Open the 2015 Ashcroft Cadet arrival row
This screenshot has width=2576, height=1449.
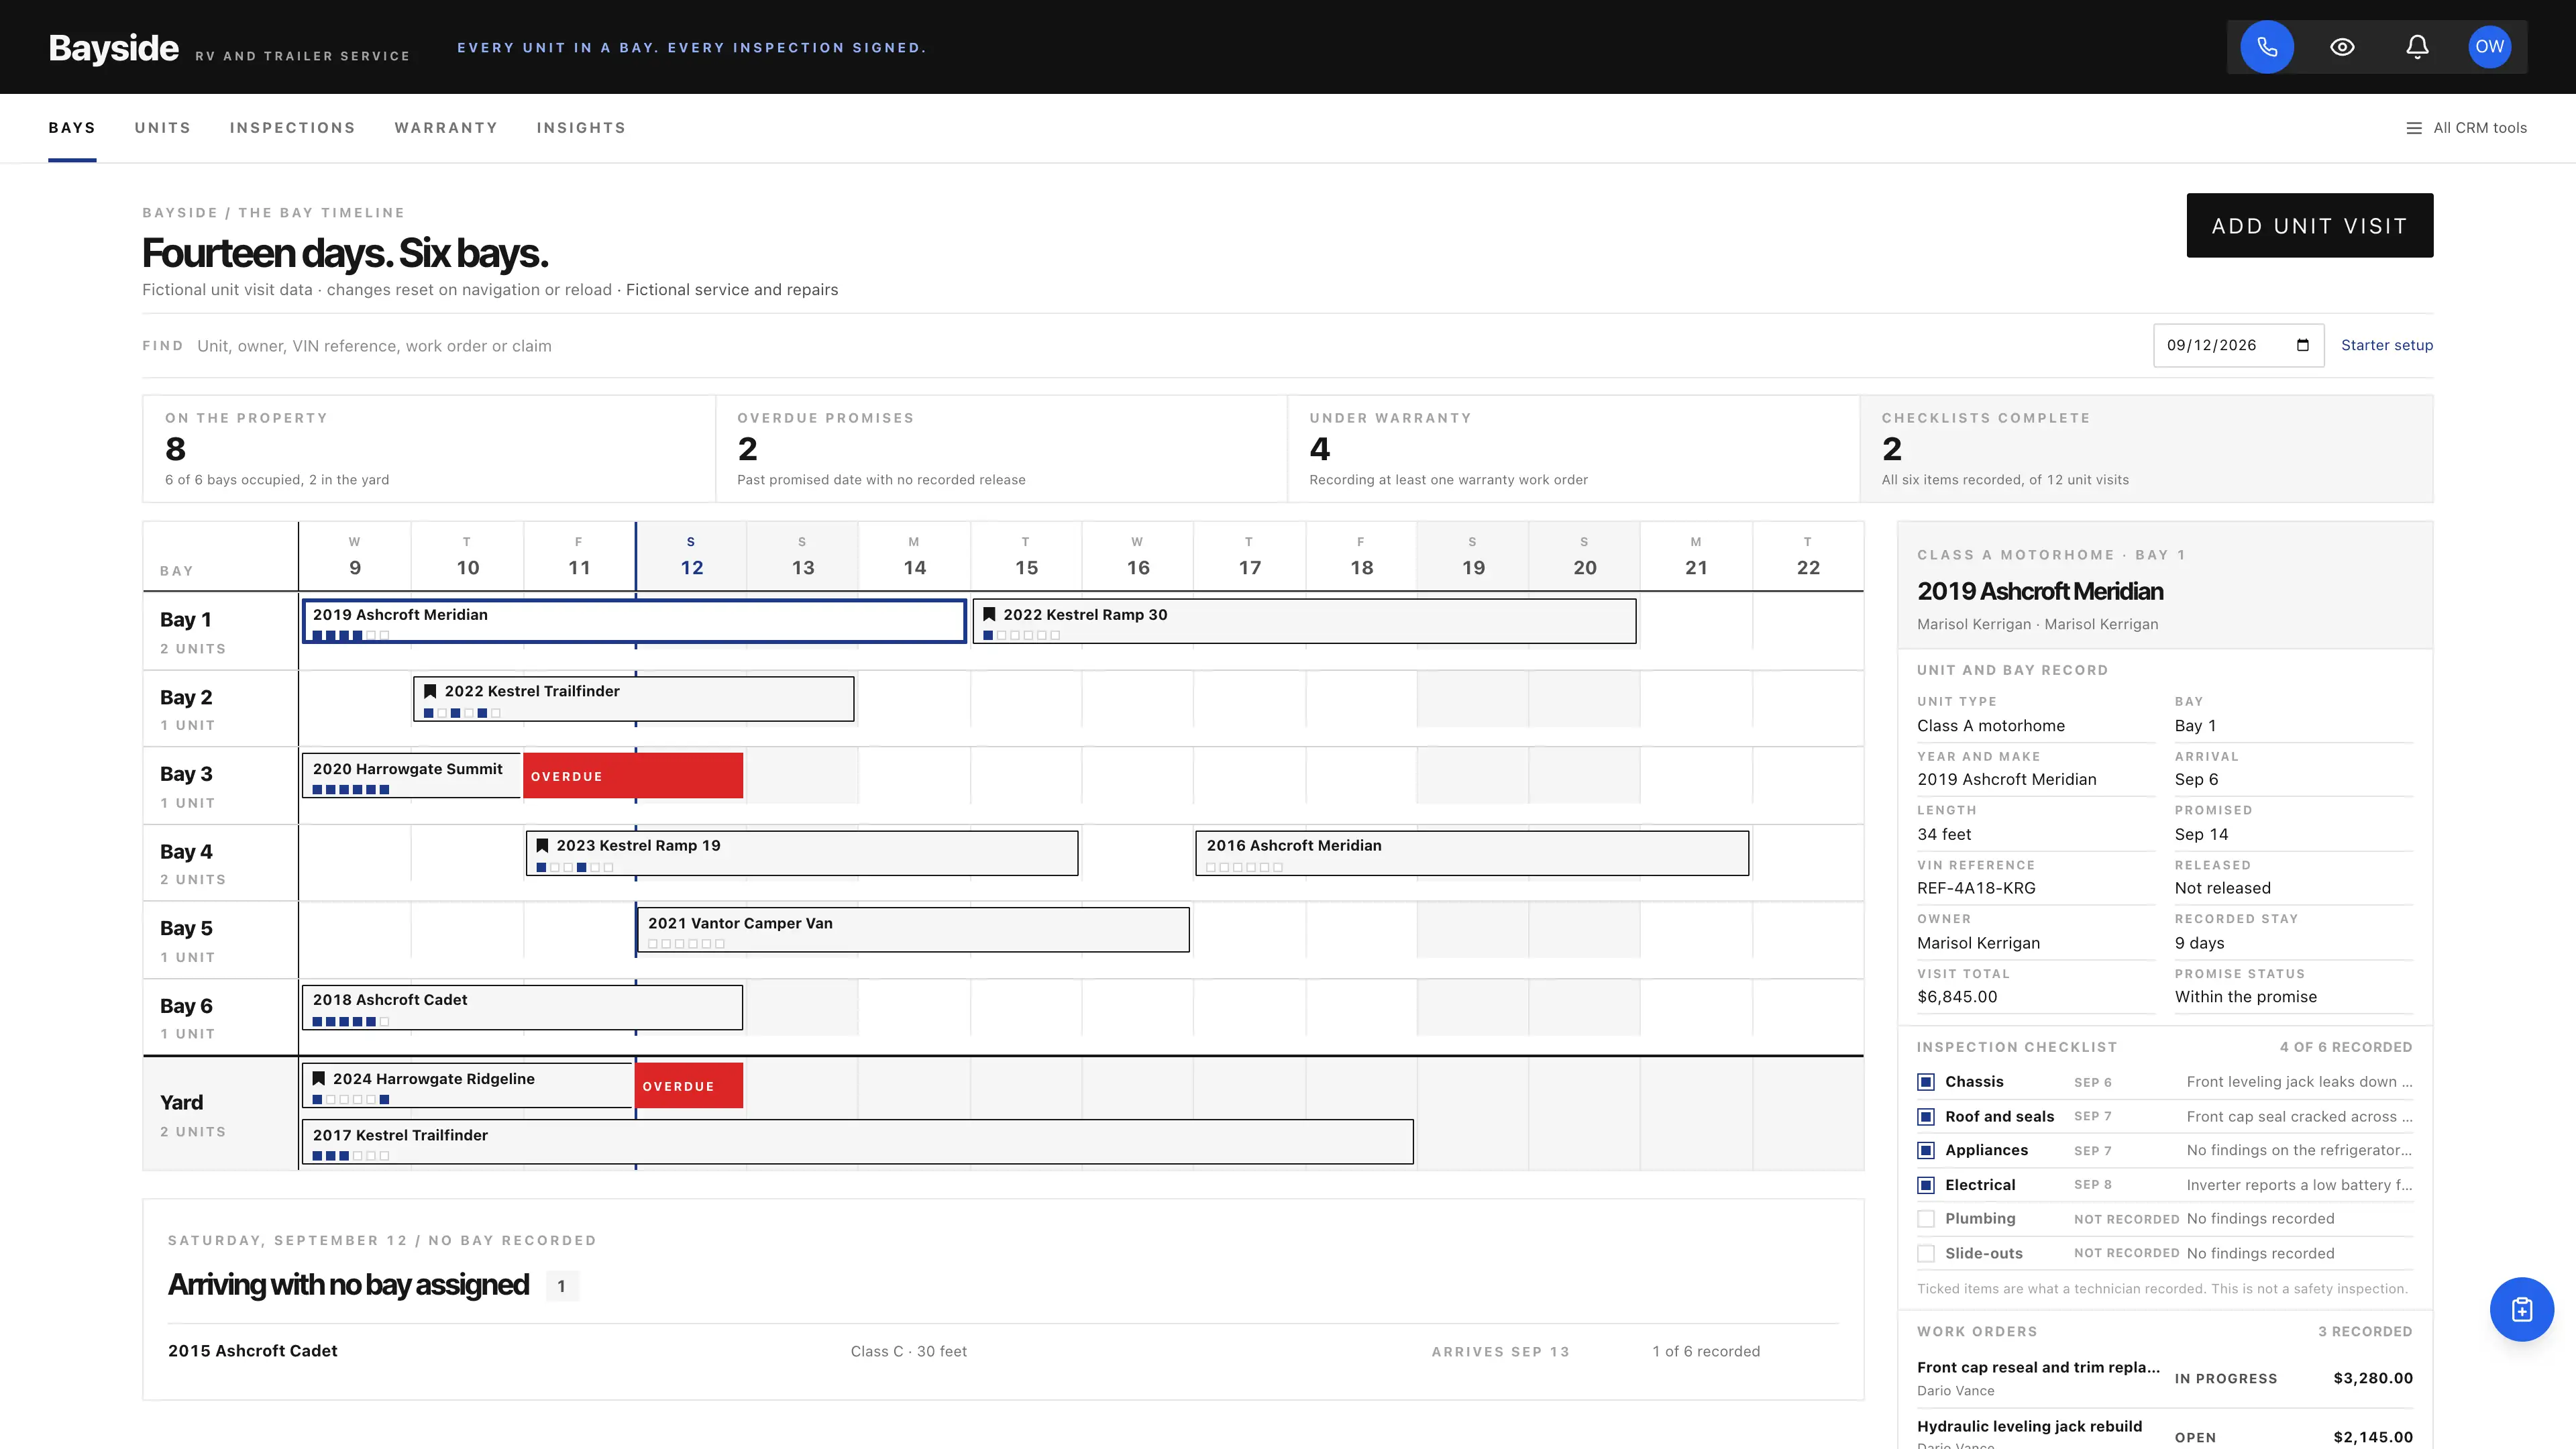coord(1003,1351)
